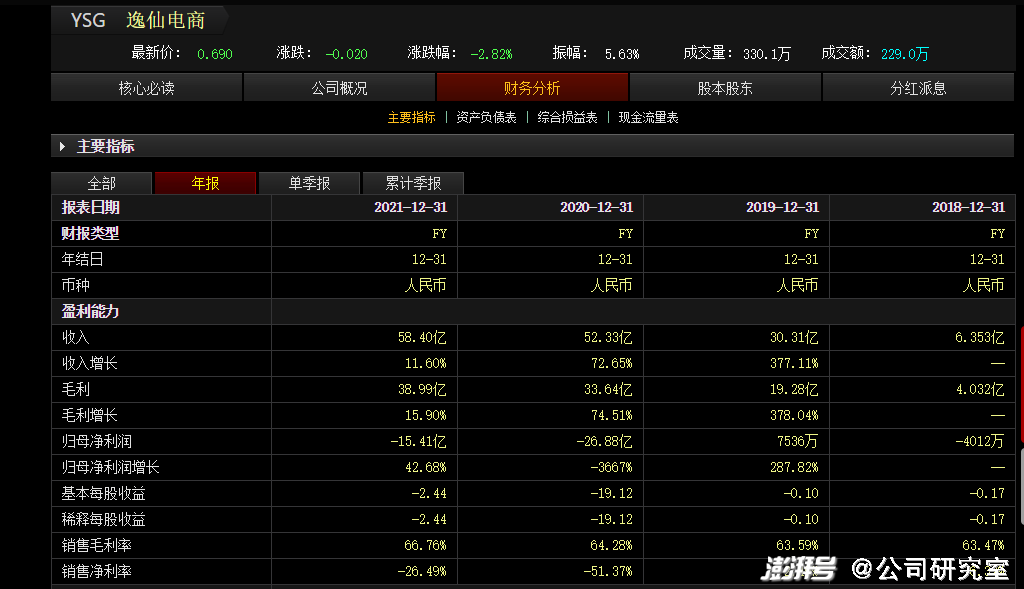Select the 报表日期 row label
This screenshot has height=589, width=1024.
(x=91, y=208)
